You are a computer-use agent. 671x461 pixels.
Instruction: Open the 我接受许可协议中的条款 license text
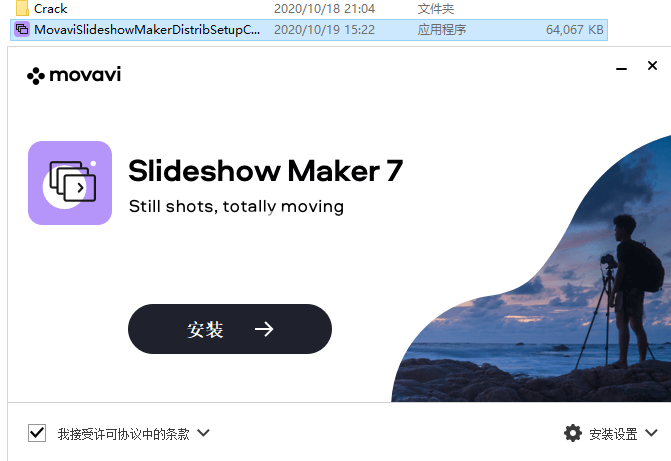[124, 434]
